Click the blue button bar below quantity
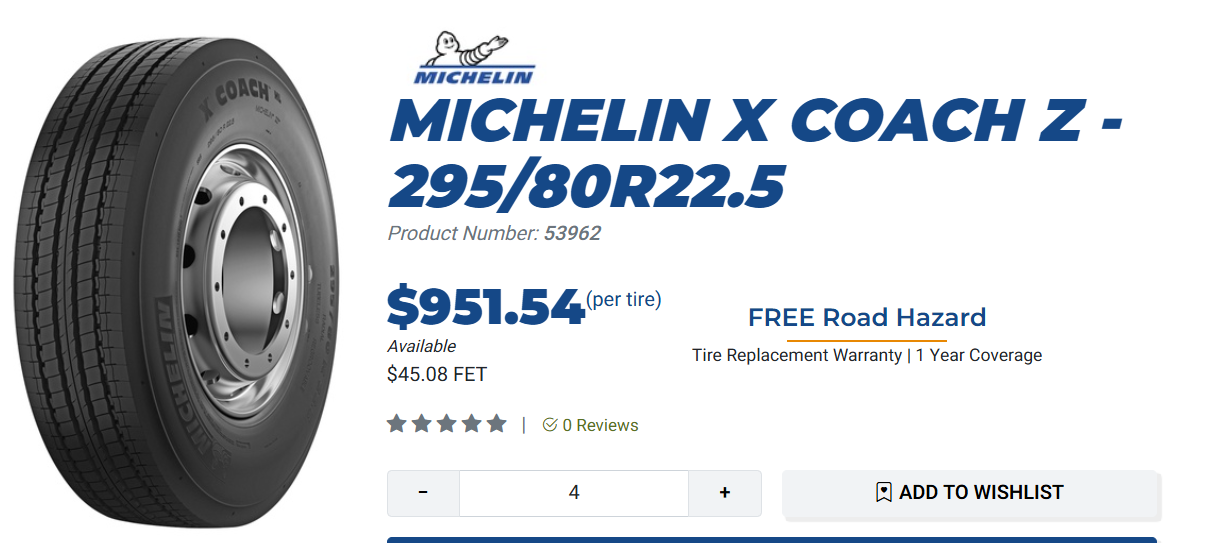The height and width of the screenshot is (543, 1225). tap(771, 539)
